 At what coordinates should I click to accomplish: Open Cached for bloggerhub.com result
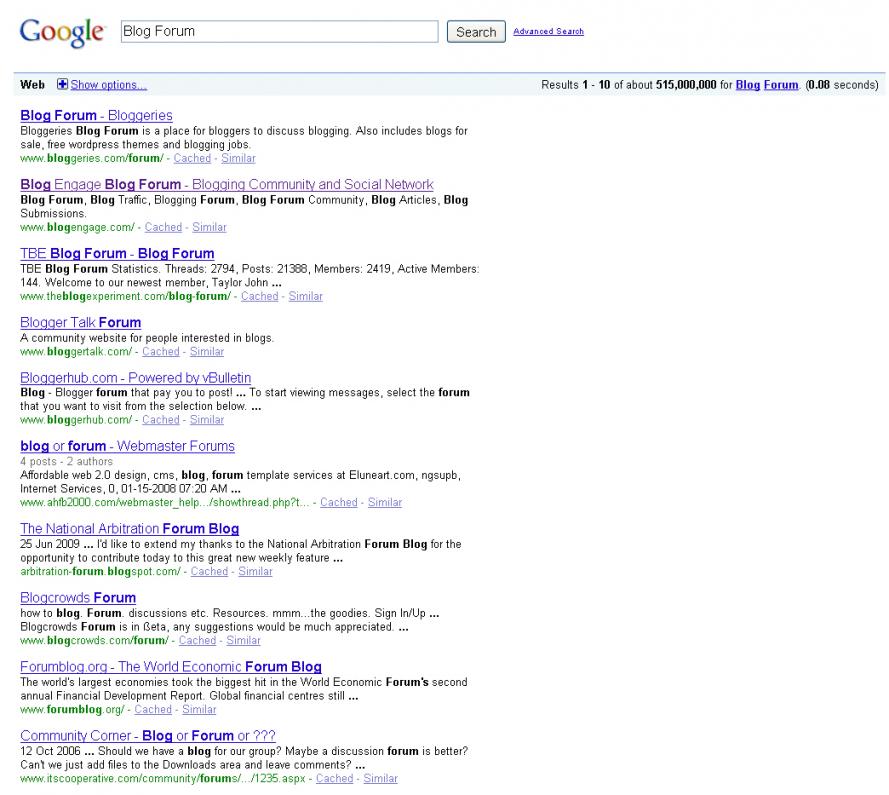tap(160, 420)
